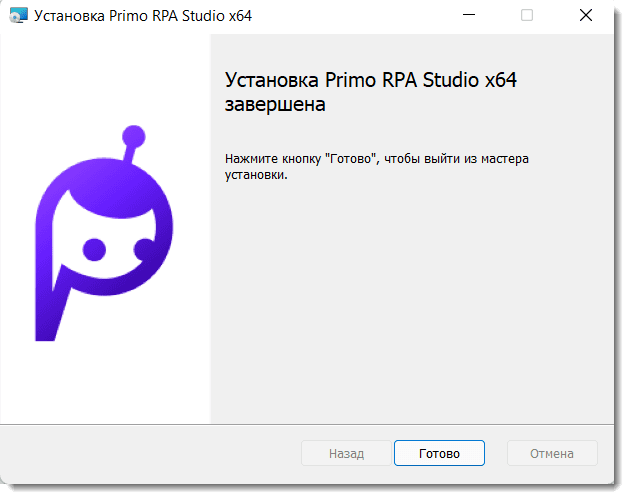The width and height of the screenshot is (631, 499).
Task: Click the left eye of the robot logo
Action: (94, 247)
